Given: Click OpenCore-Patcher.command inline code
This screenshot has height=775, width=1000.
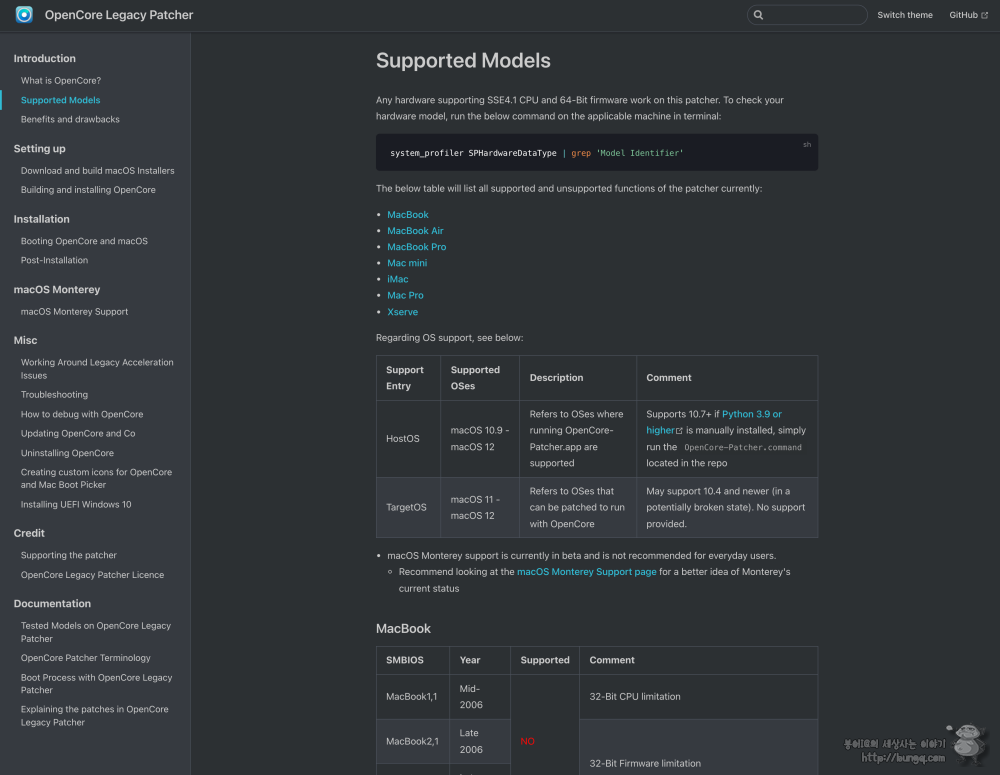Looking at the screenshot, I should point(742,447).
